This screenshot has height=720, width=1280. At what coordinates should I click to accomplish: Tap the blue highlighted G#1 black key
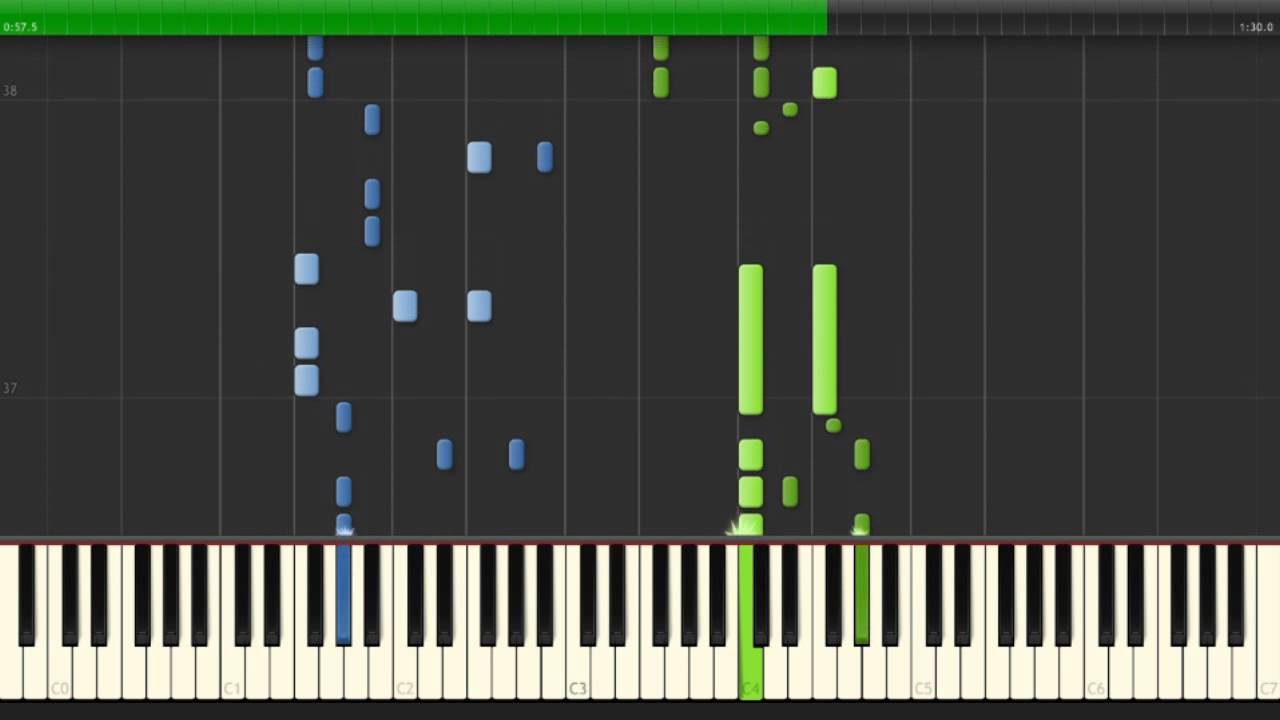[x=344, y=594]
